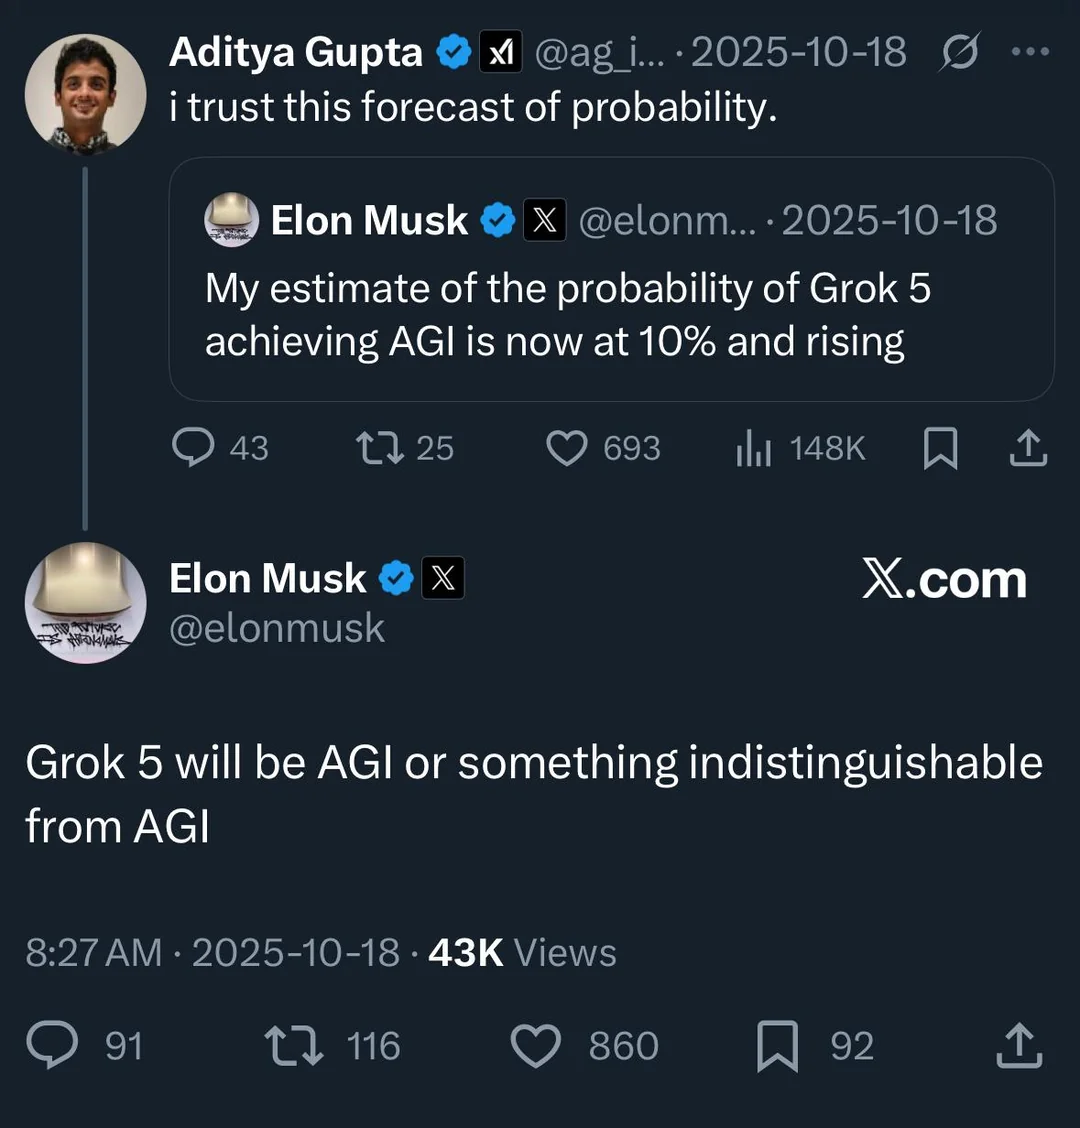Bookmark Elon Musk's post with 92 bookmarks
This screenshot has height=1128, width=1080.
click(x=778, y=1046)
